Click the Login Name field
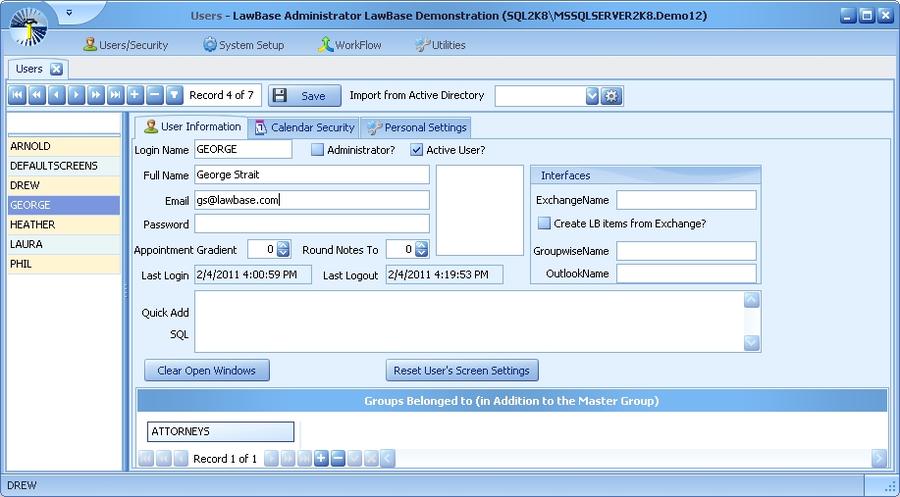900x497 pixels. 243,149
